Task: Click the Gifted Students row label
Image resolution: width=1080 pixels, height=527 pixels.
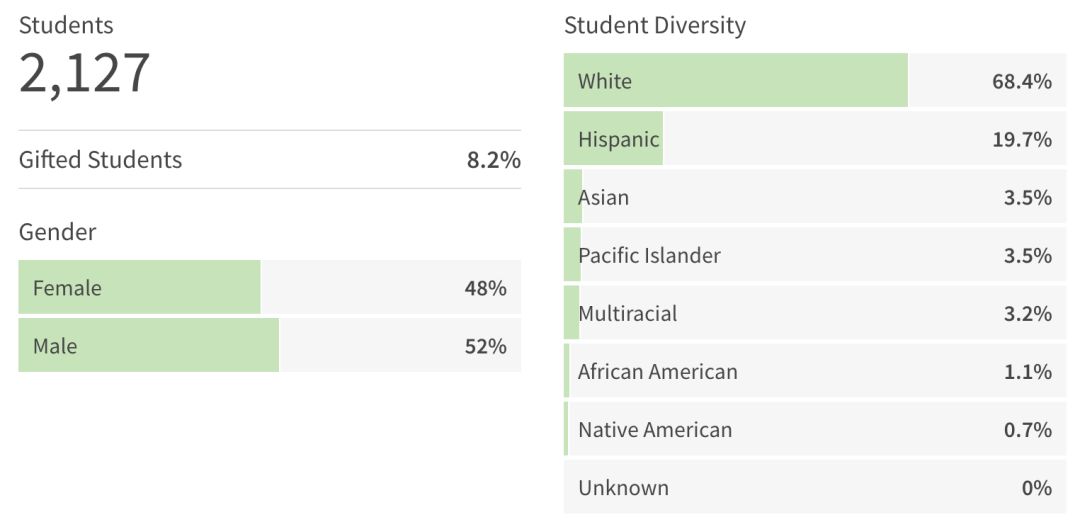Action: pos(100,160)
